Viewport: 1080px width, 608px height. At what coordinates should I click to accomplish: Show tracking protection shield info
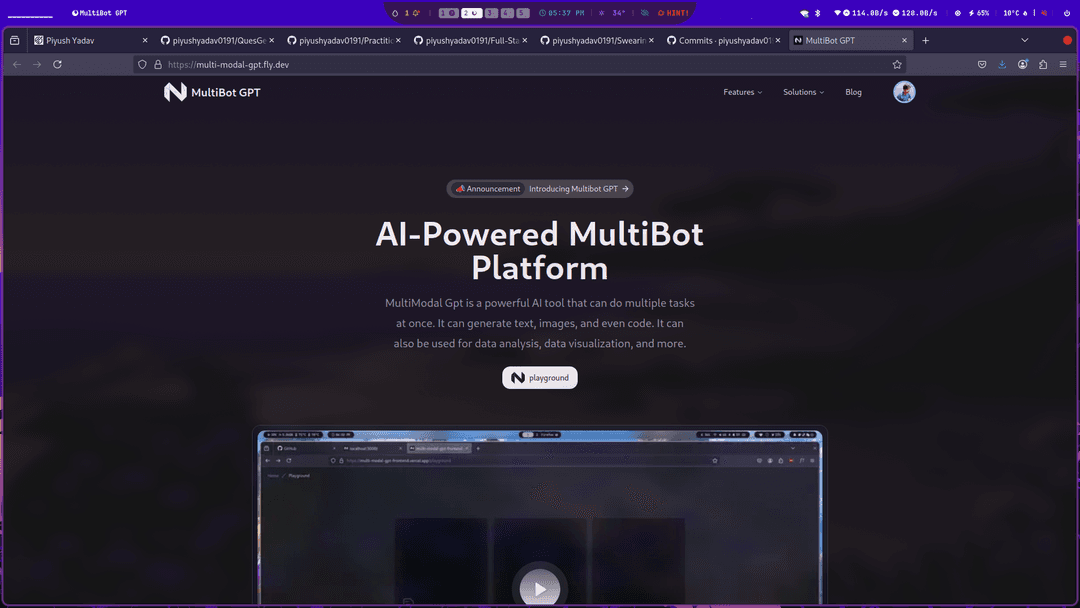tap(143, 65)
